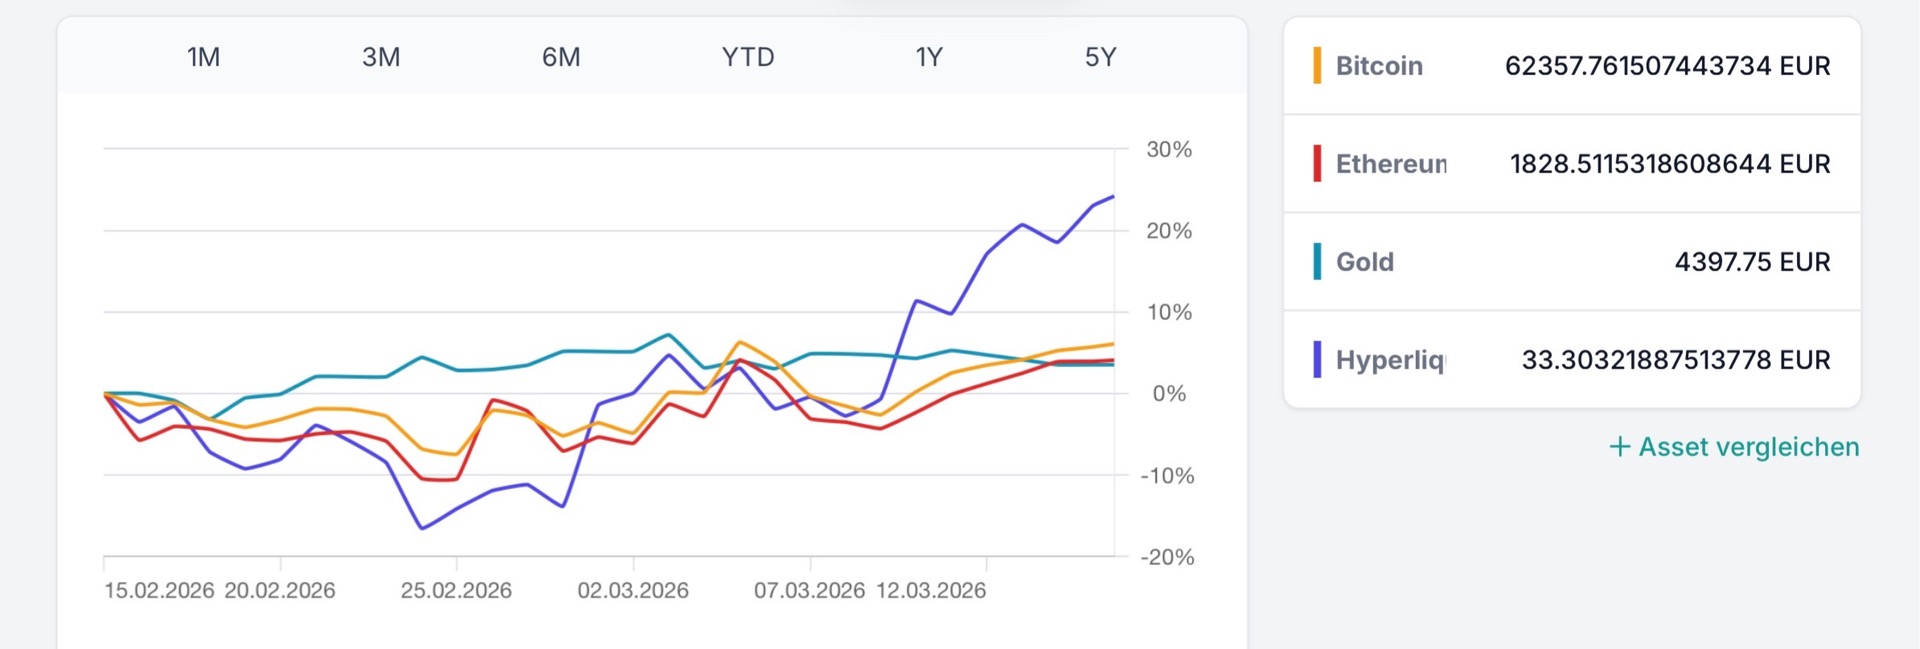Viewport: 1920px width, 649px height.
Task: Open the 6M chart period
Action: [x=561, y=57]
